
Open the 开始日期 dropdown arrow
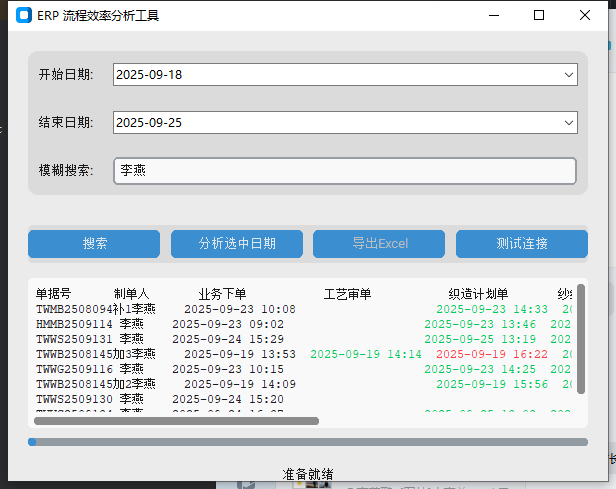click(568, 75)
